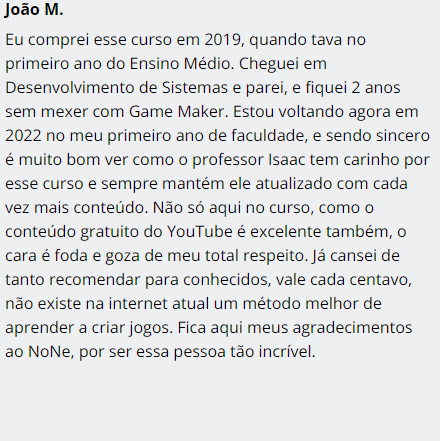Click the reviewer name João M.

point(34,9)
